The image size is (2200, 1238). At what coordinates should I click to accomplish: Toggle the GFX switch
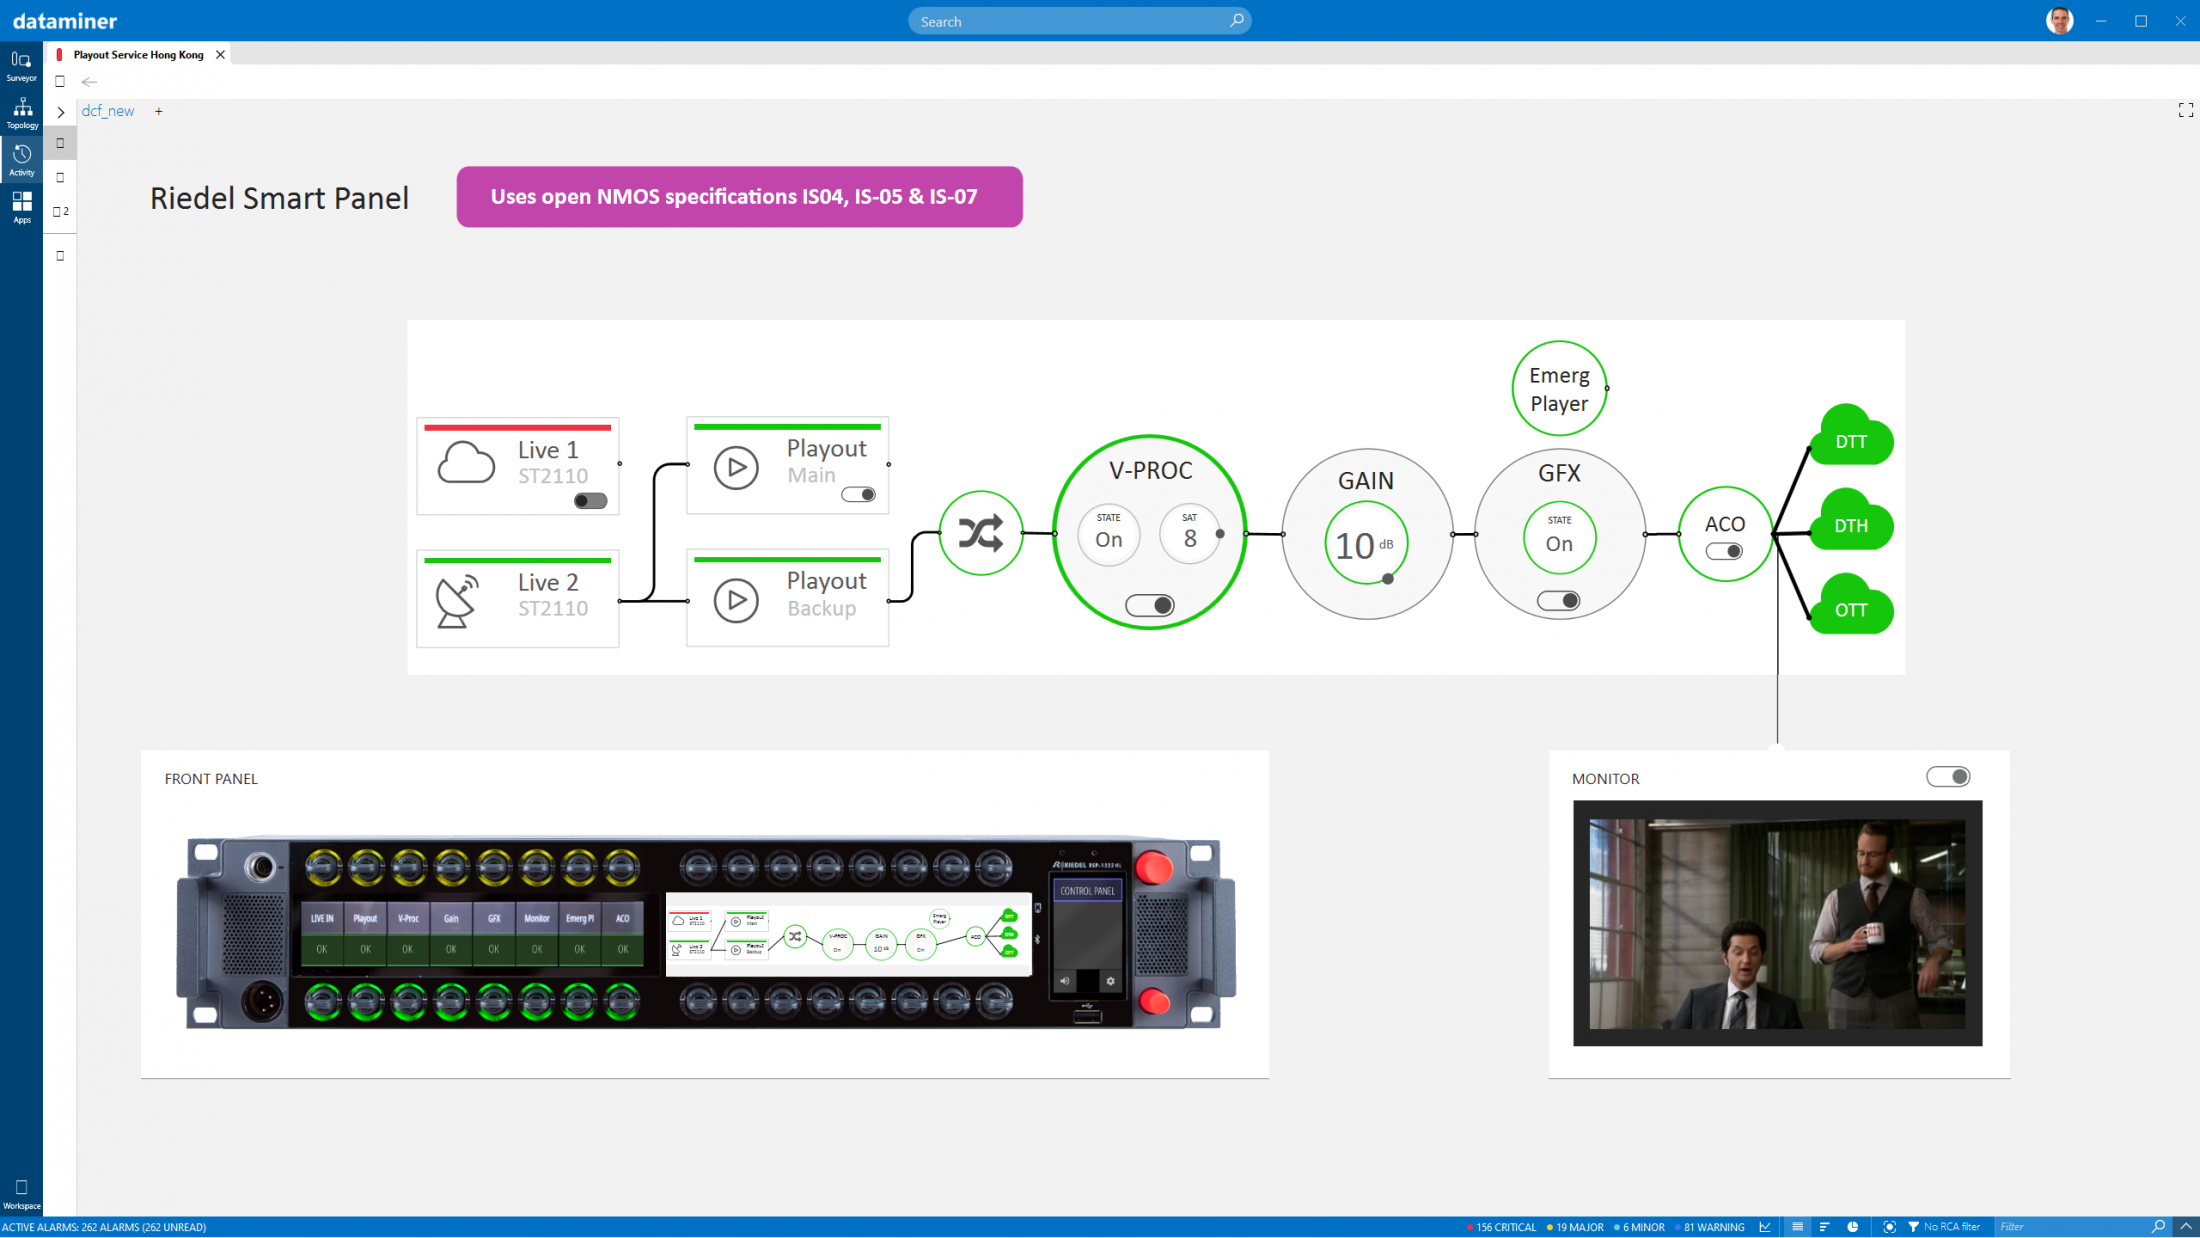tap(1559, 601)
